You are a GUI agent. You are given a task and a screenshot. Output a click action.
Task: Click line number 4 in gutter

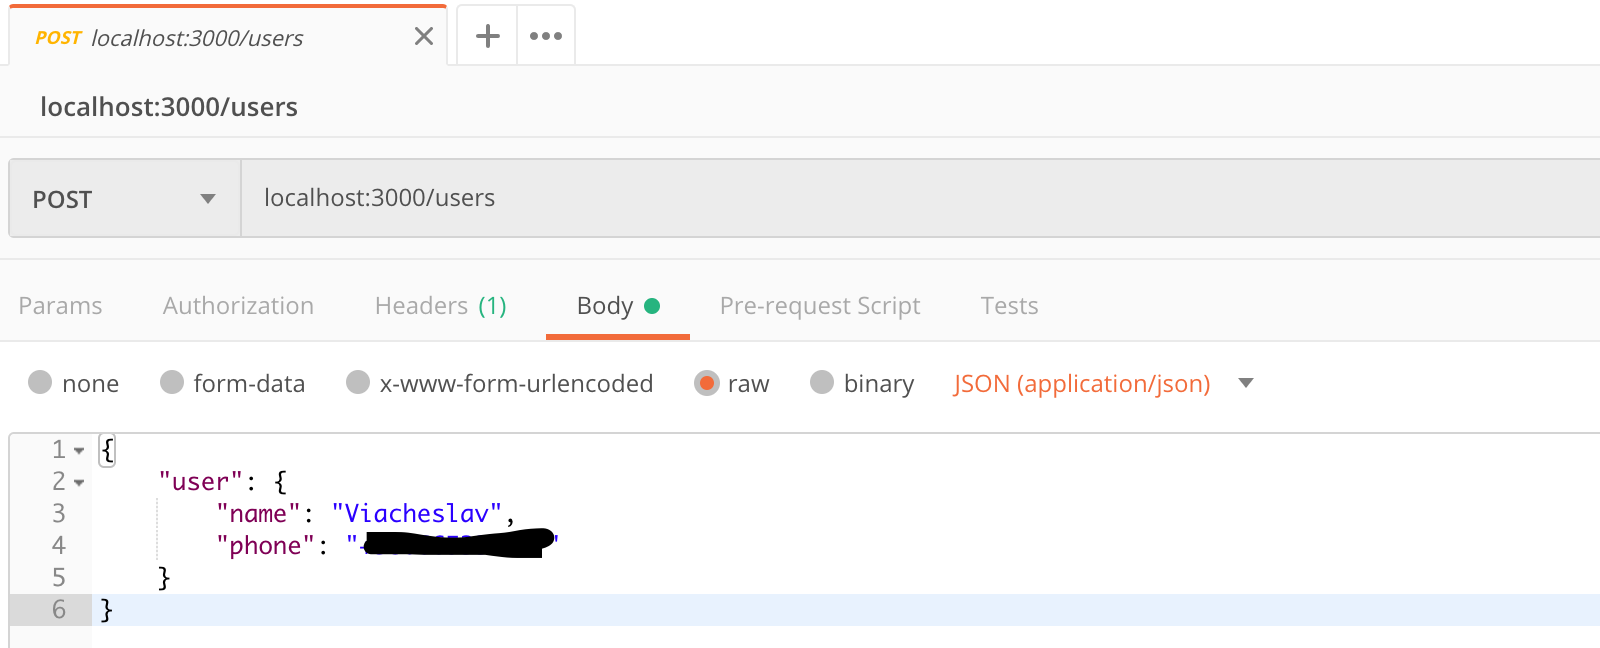click(x=59, y=546)
